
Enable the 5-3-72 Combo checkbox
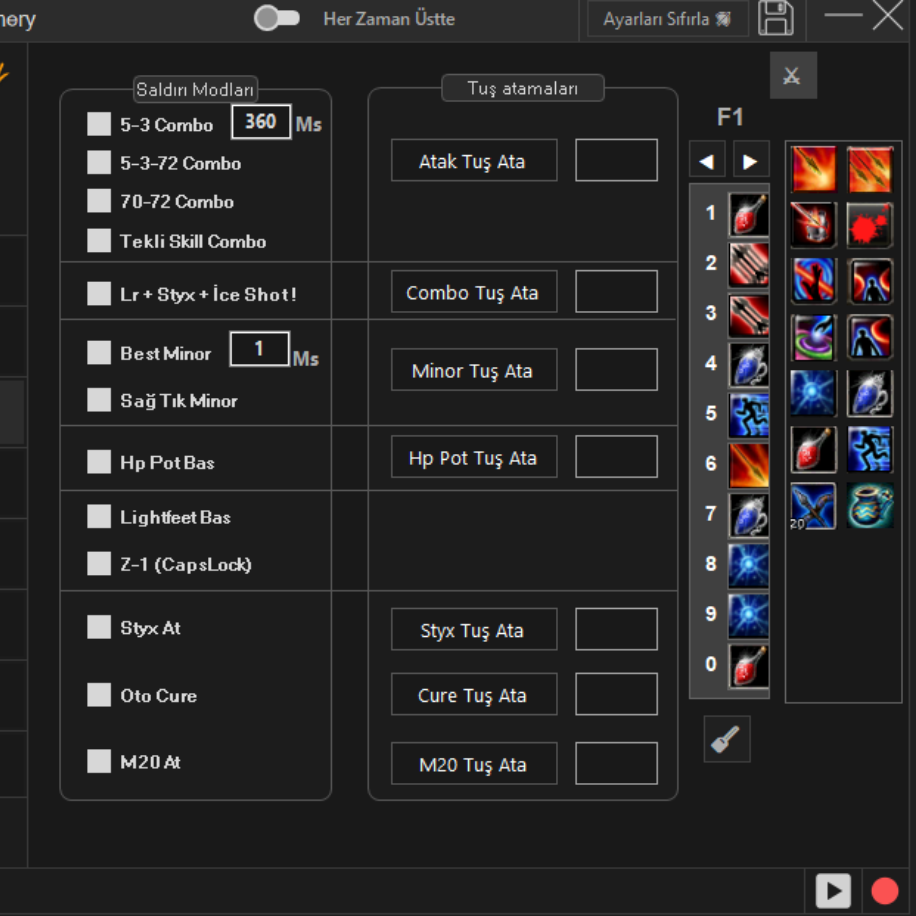(x=99, y=162)
